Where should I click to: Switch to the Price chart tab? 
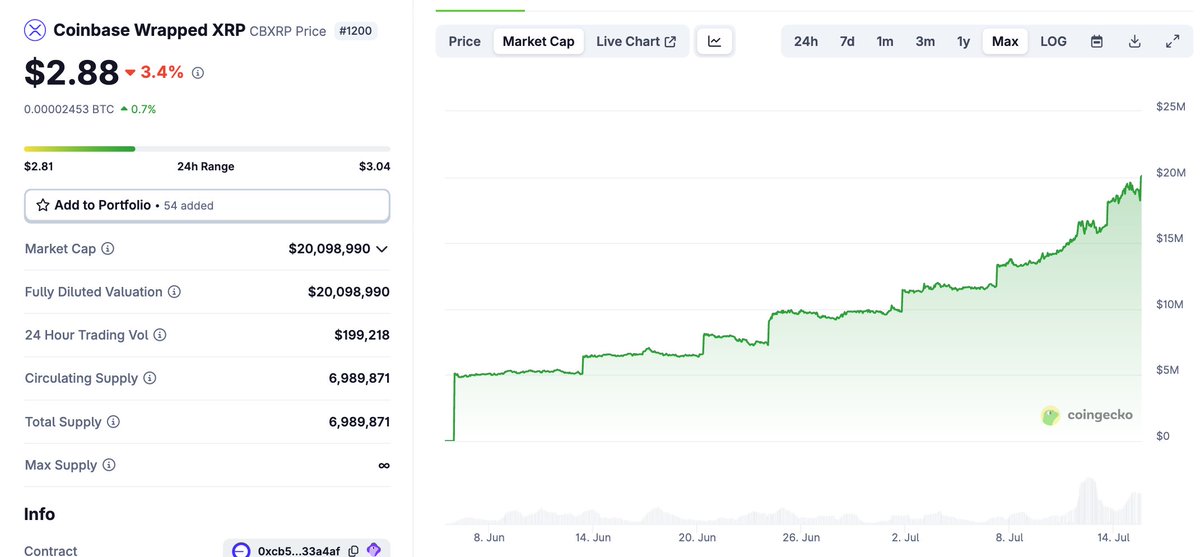465,41
